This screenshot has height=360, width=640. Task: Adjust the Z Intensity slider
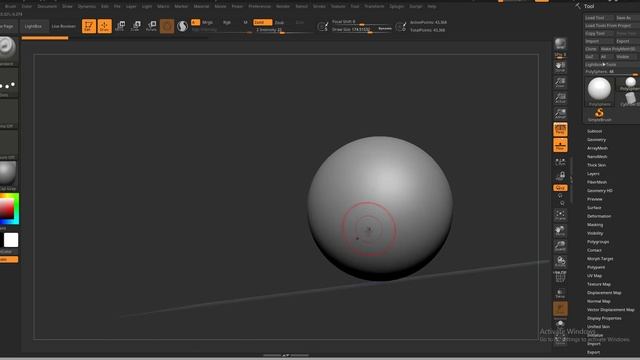coord(282,30)
